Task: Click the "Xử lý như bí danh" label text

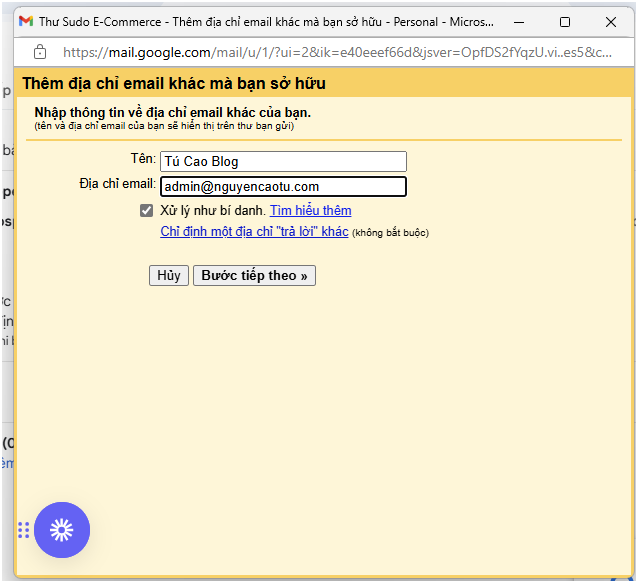Action: click(x=212, y=211)
